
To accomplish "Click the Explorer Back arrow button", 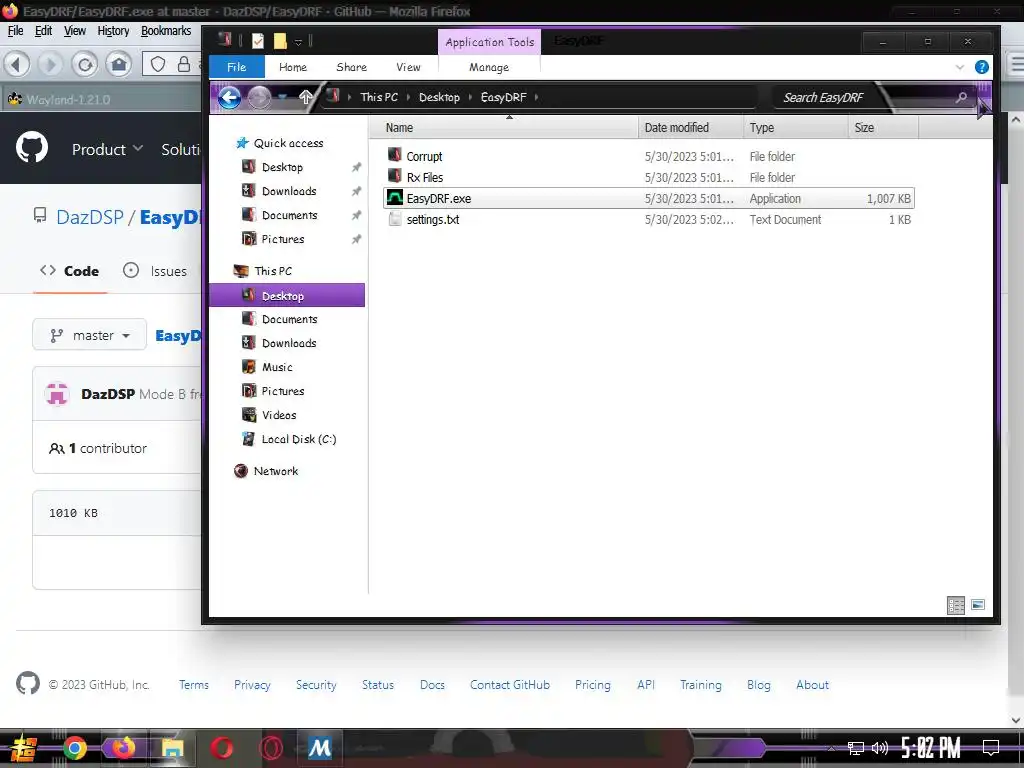I will tap(229, 98).
